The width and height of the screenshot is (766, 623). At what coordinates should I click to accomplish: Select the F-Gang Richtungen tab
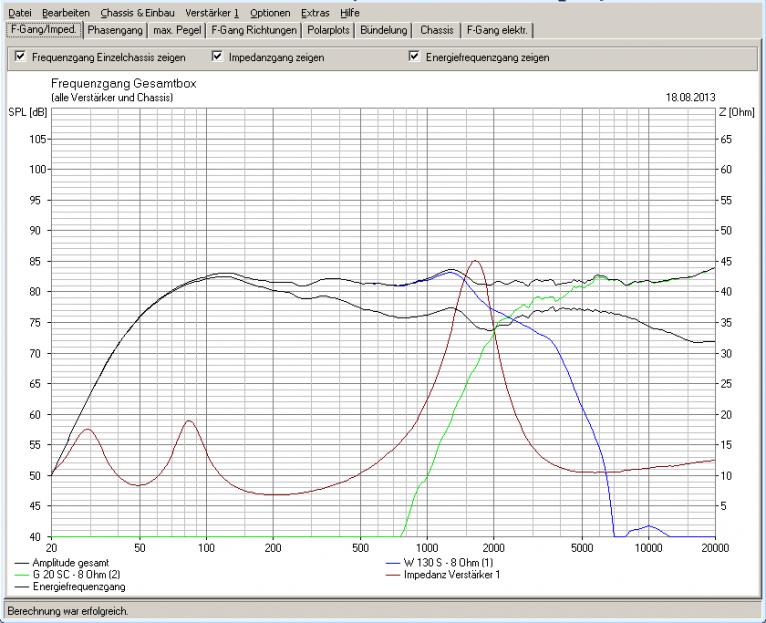(x=255, y=30)
